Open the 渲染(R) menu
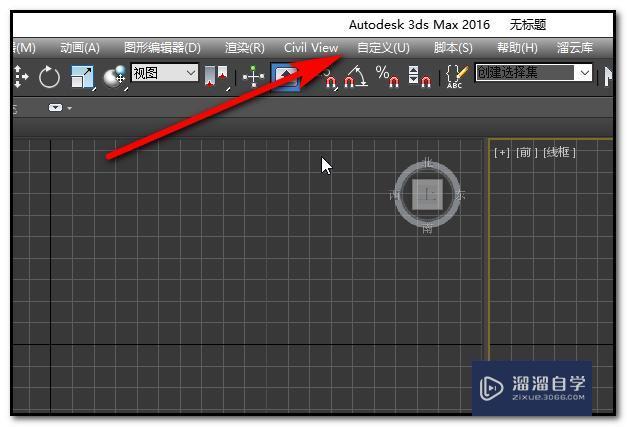This screenshot has height=427, width=627. click(244, 48)
